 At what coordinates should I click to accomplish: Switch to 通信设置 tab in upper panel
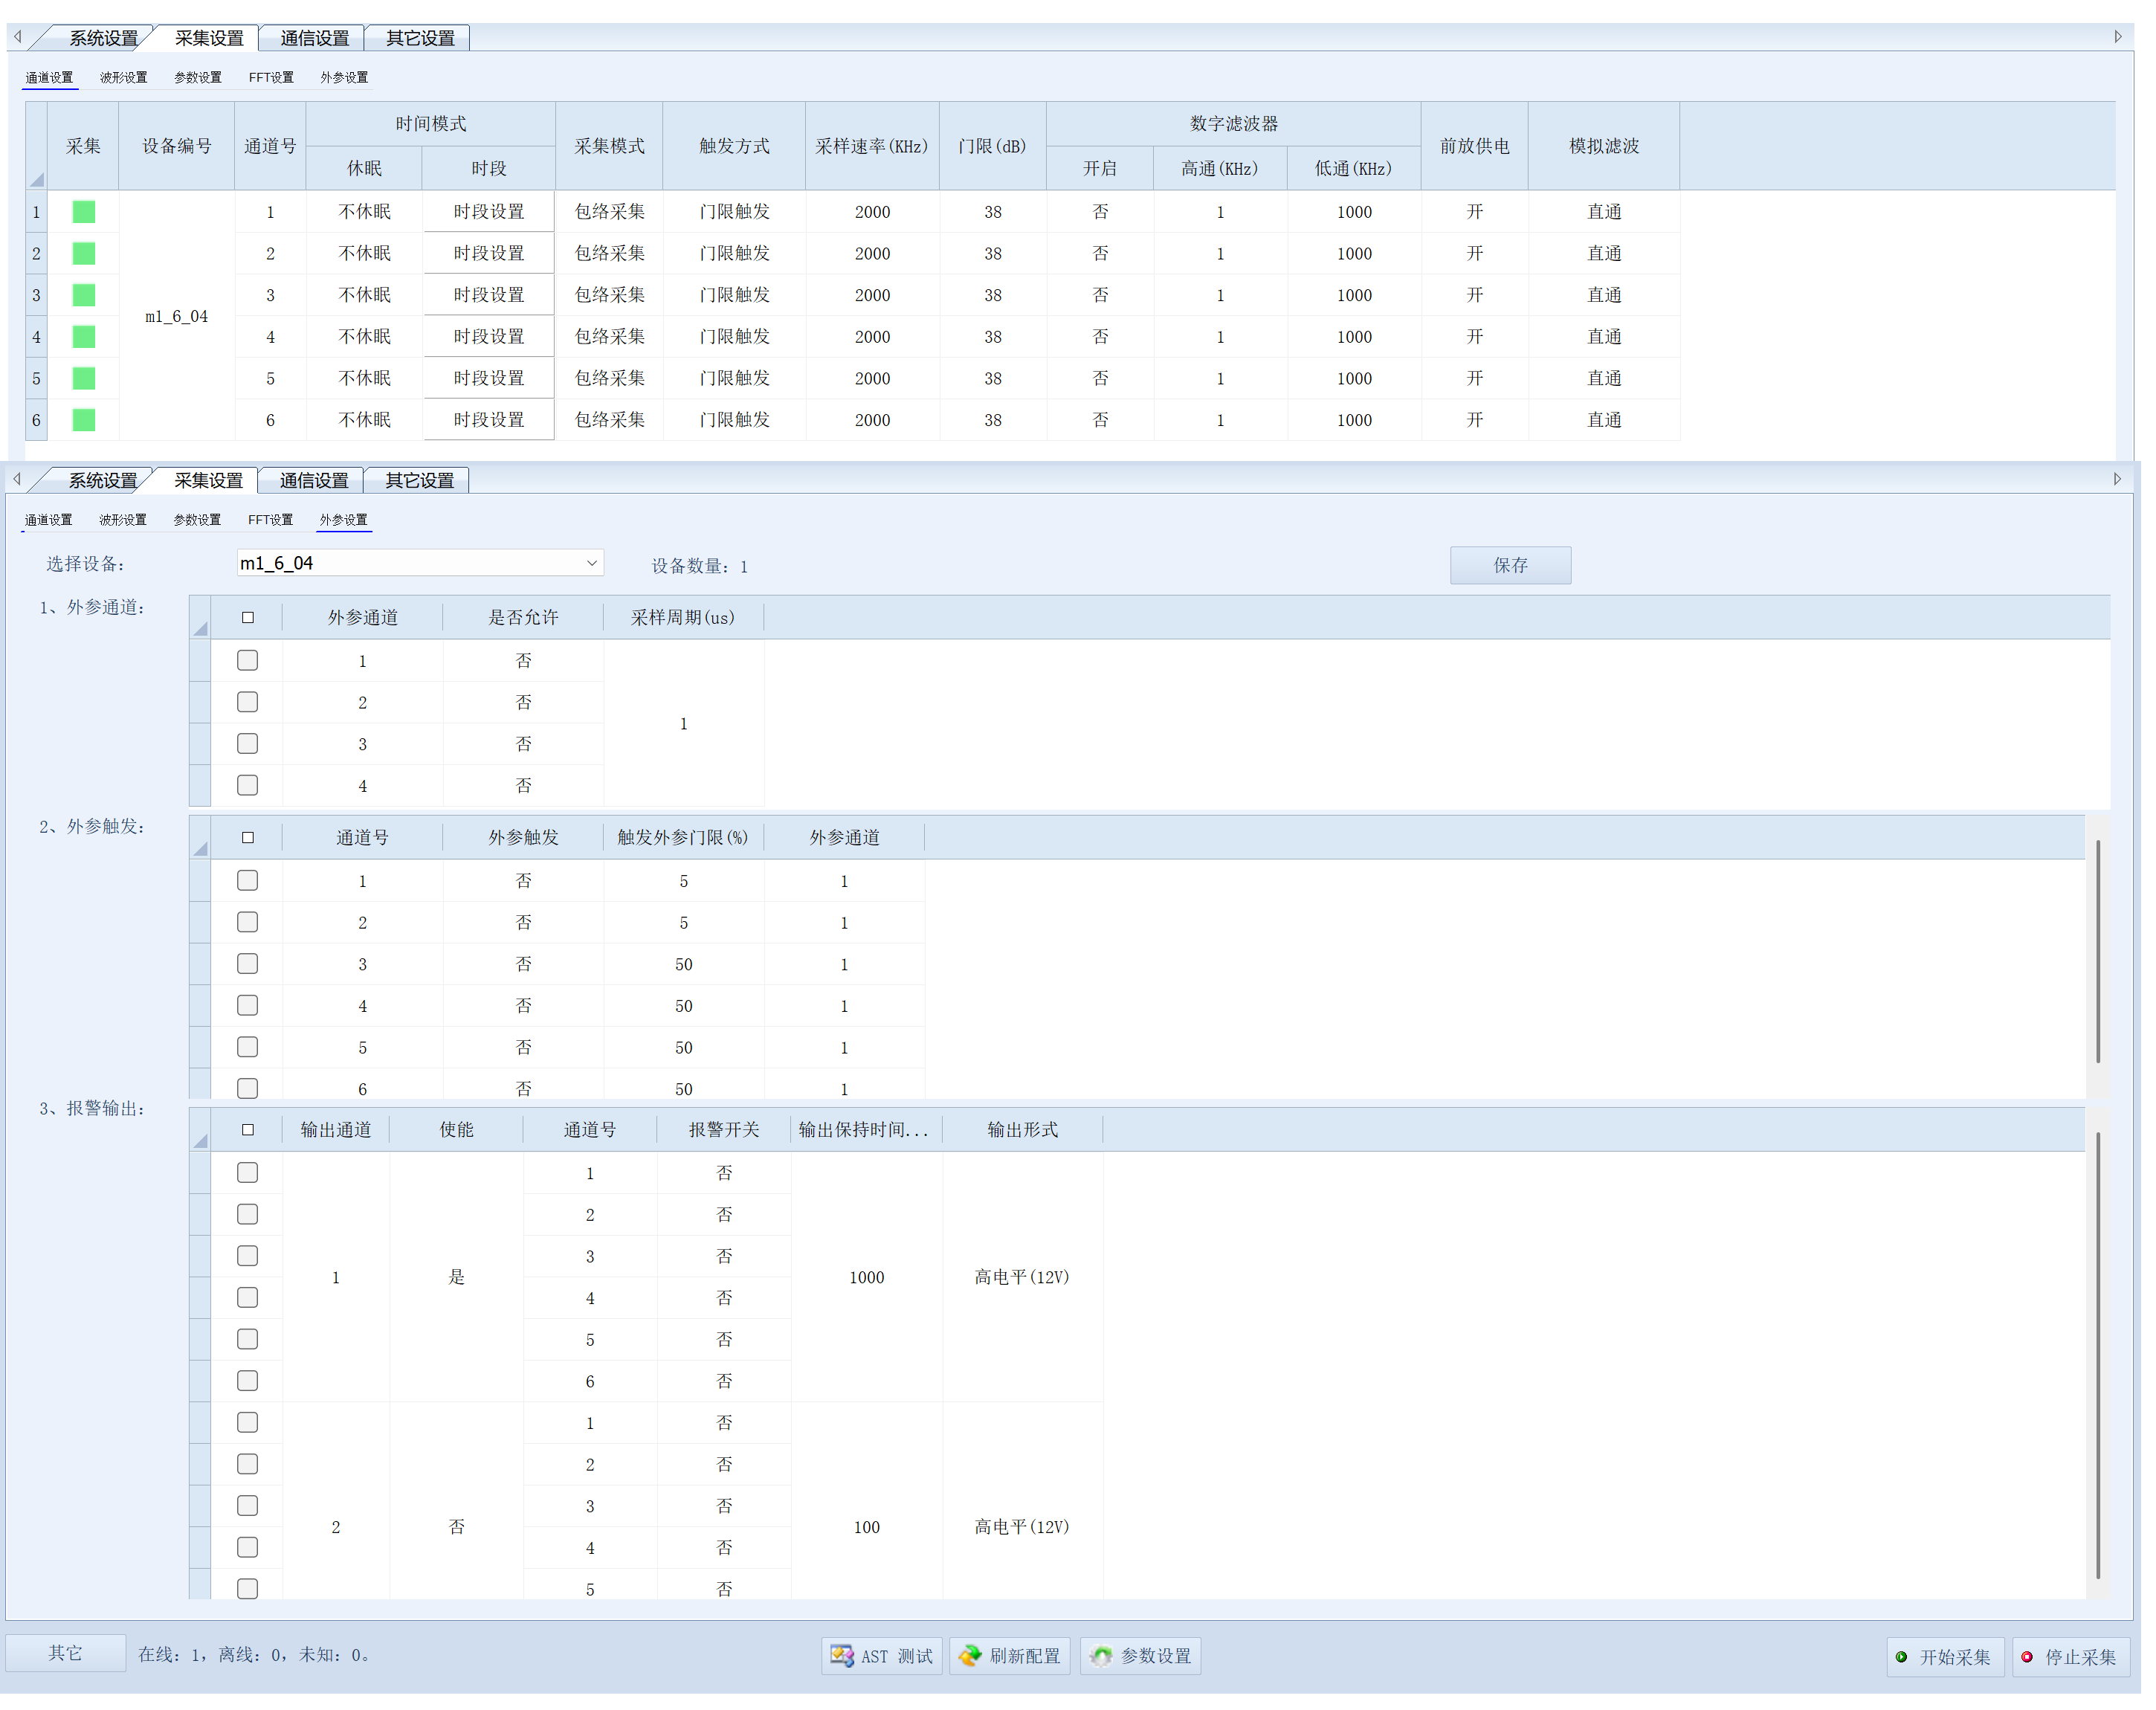pos(316,38)
